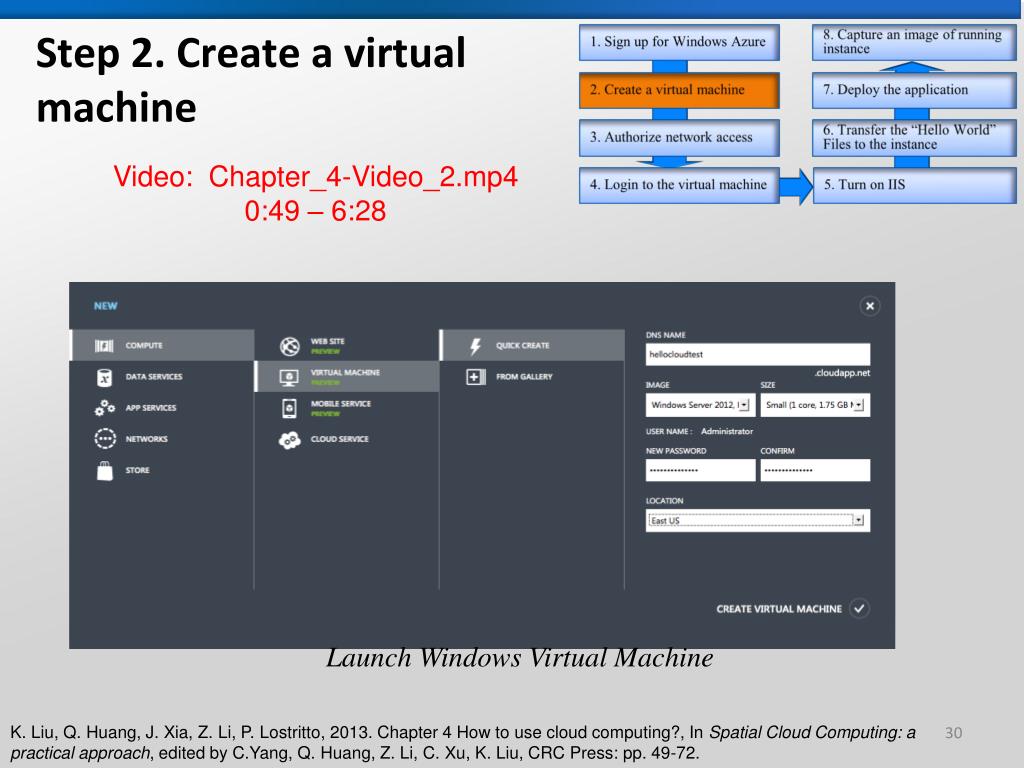Close the New dialog panel
The image size is (1024, 768).
(870, 306)
